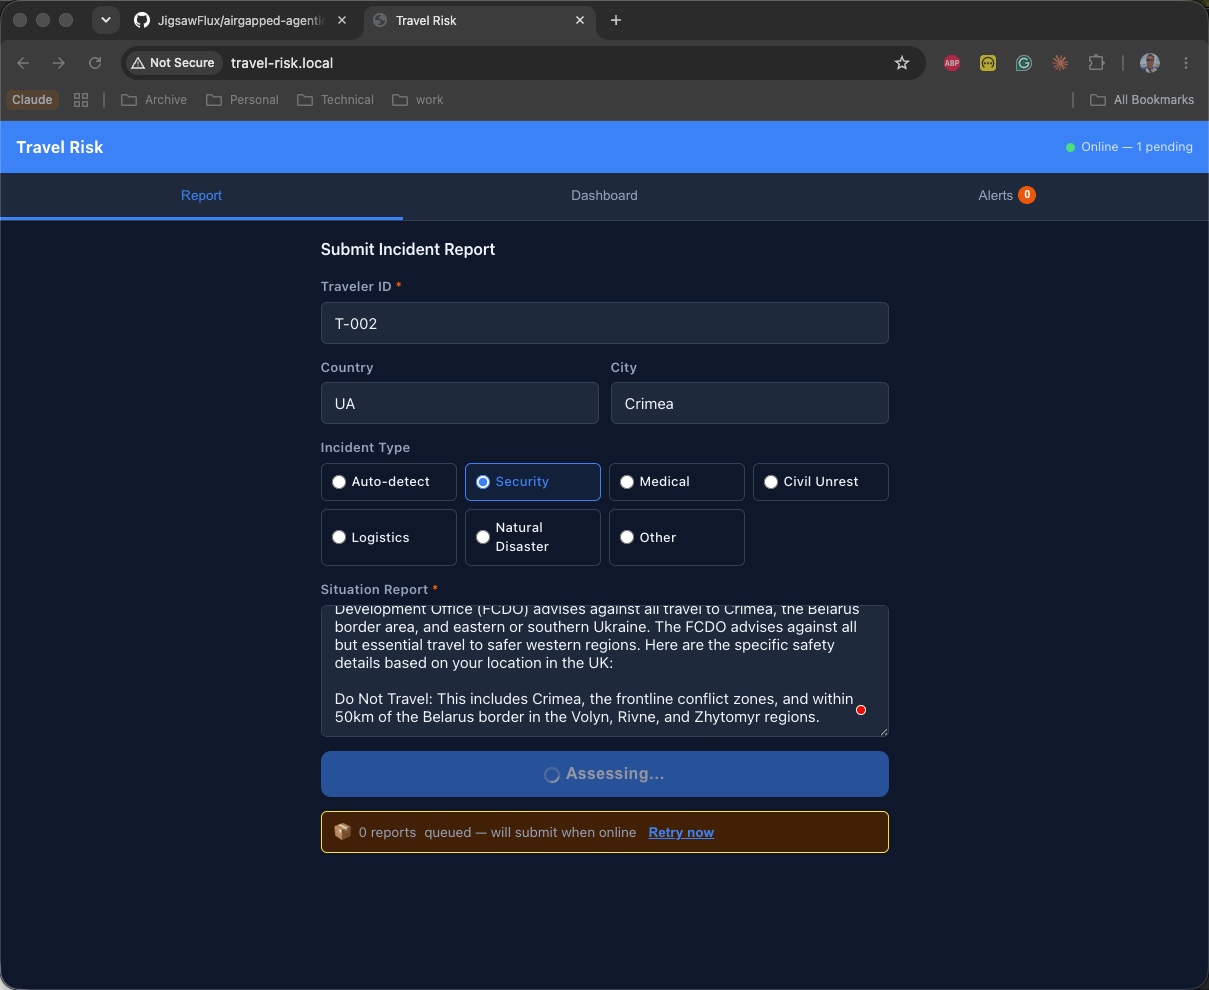Image resolution: width=1209 pixels, height=990 pixels.
Task: Select the Security incident type
Action: tap(533, 482)
